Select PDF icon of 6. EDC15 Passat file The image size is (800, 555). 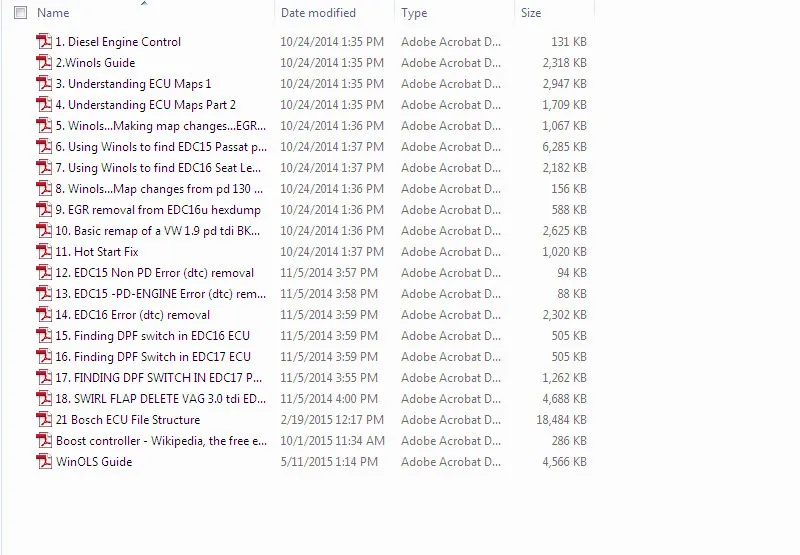tap(44, 147)
